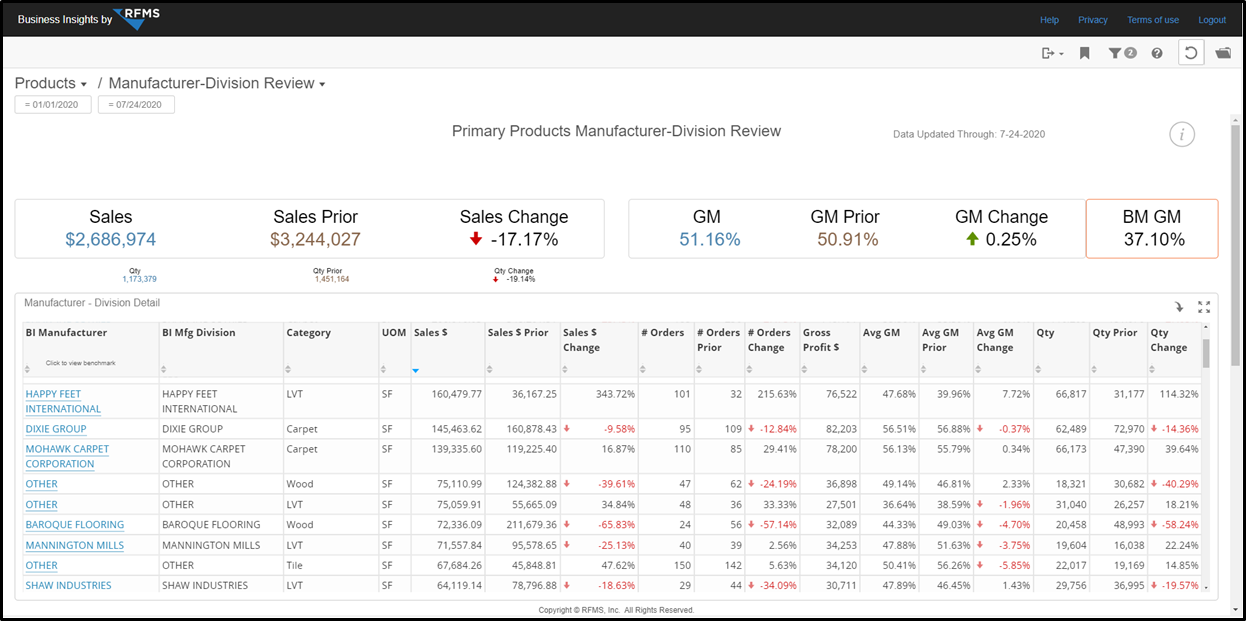This screenshot has width=1246, height=621.
Task: Click the question mark help icon
Action: 1157,53
